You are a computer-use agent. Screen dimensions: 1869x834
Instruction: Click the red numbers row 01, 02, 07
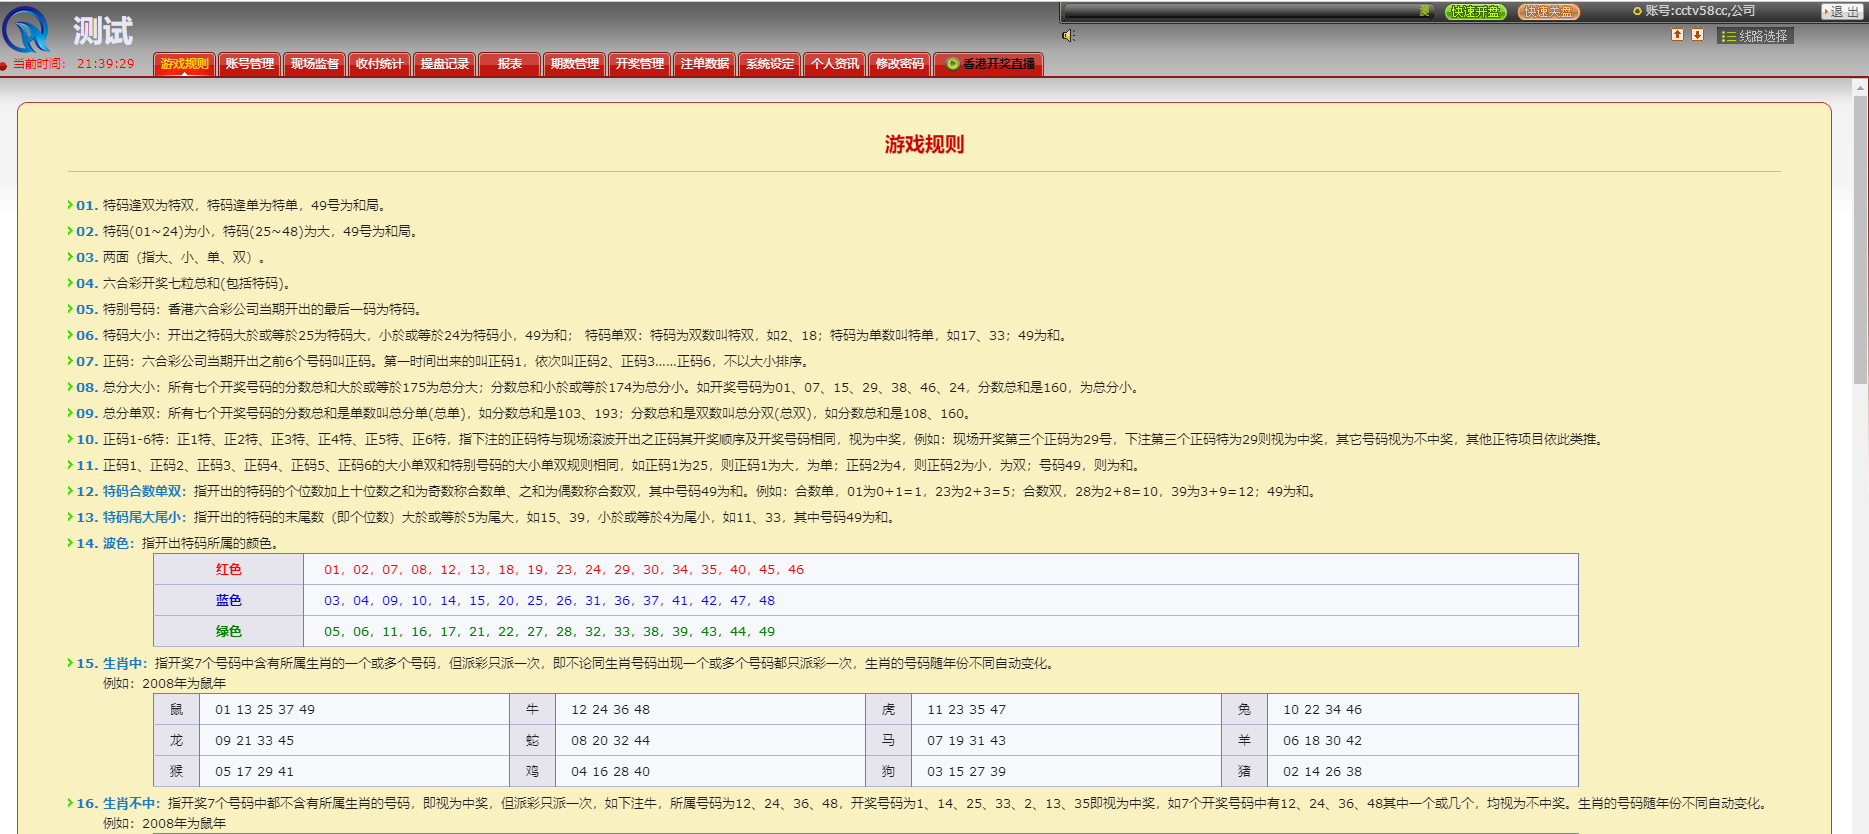564,569
